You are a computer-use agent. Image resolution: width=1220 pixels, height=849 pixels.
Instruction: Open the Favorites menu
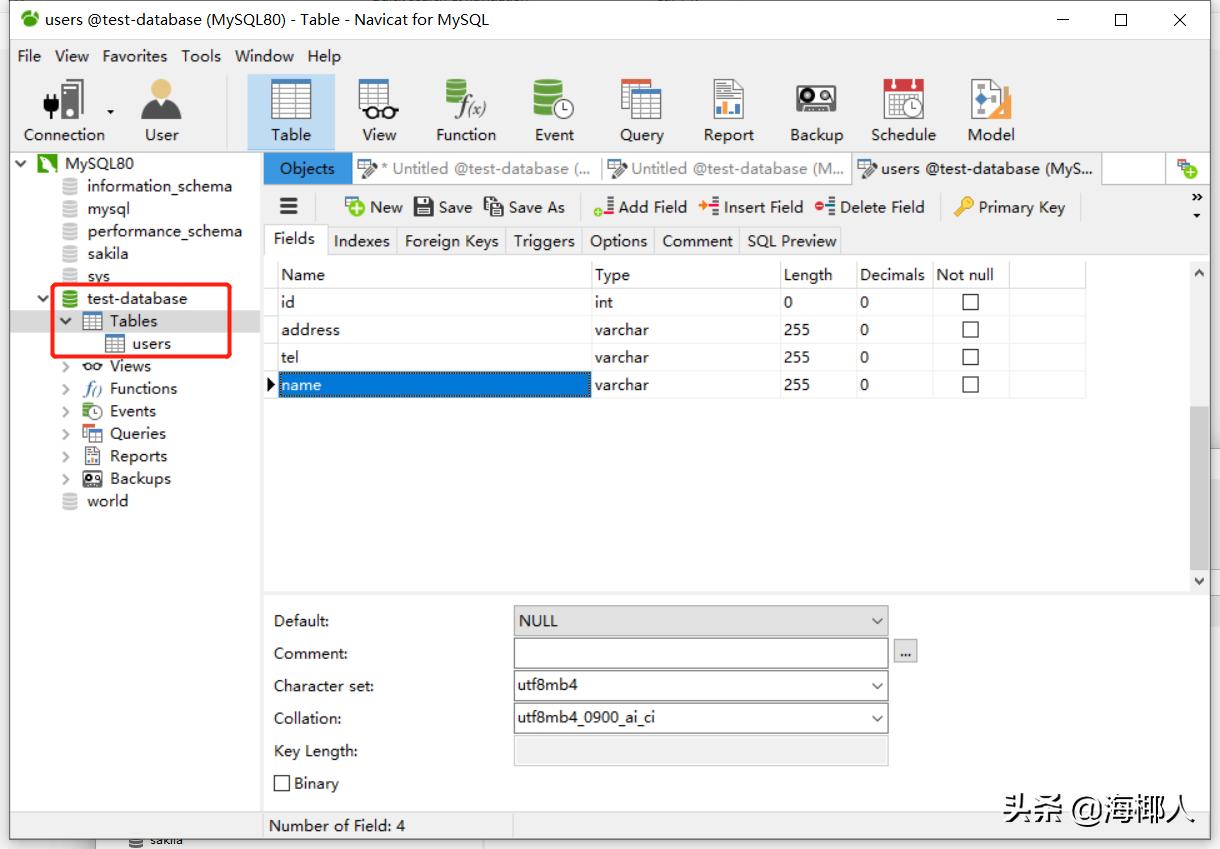pos(134,56)
